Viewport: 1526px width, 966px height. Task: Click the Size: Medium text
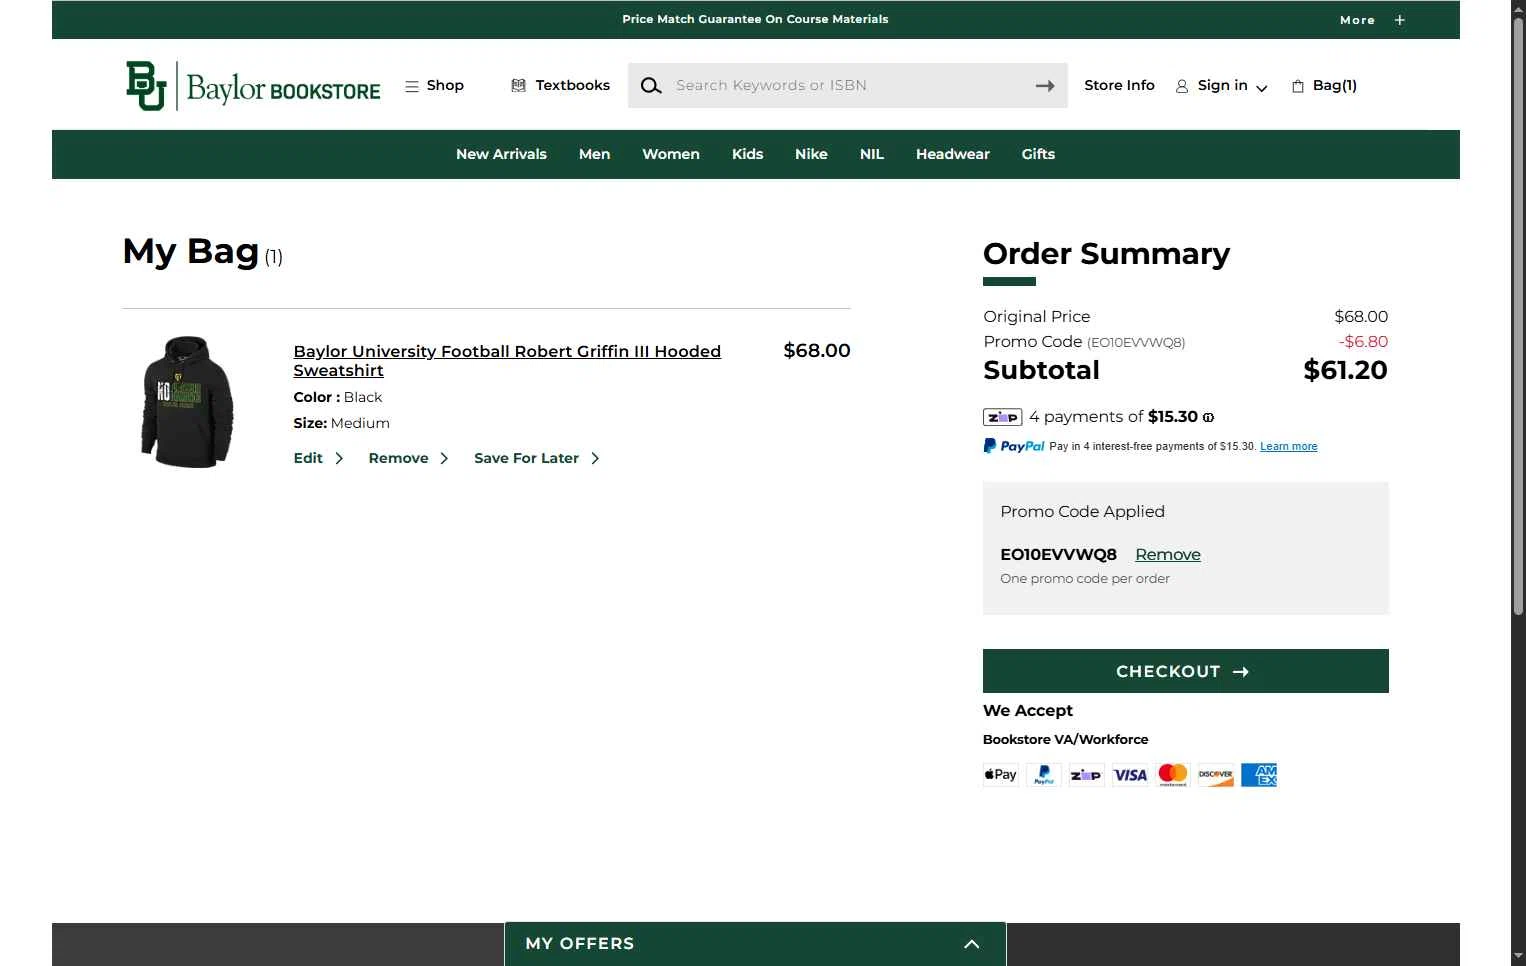pos(341,423)
